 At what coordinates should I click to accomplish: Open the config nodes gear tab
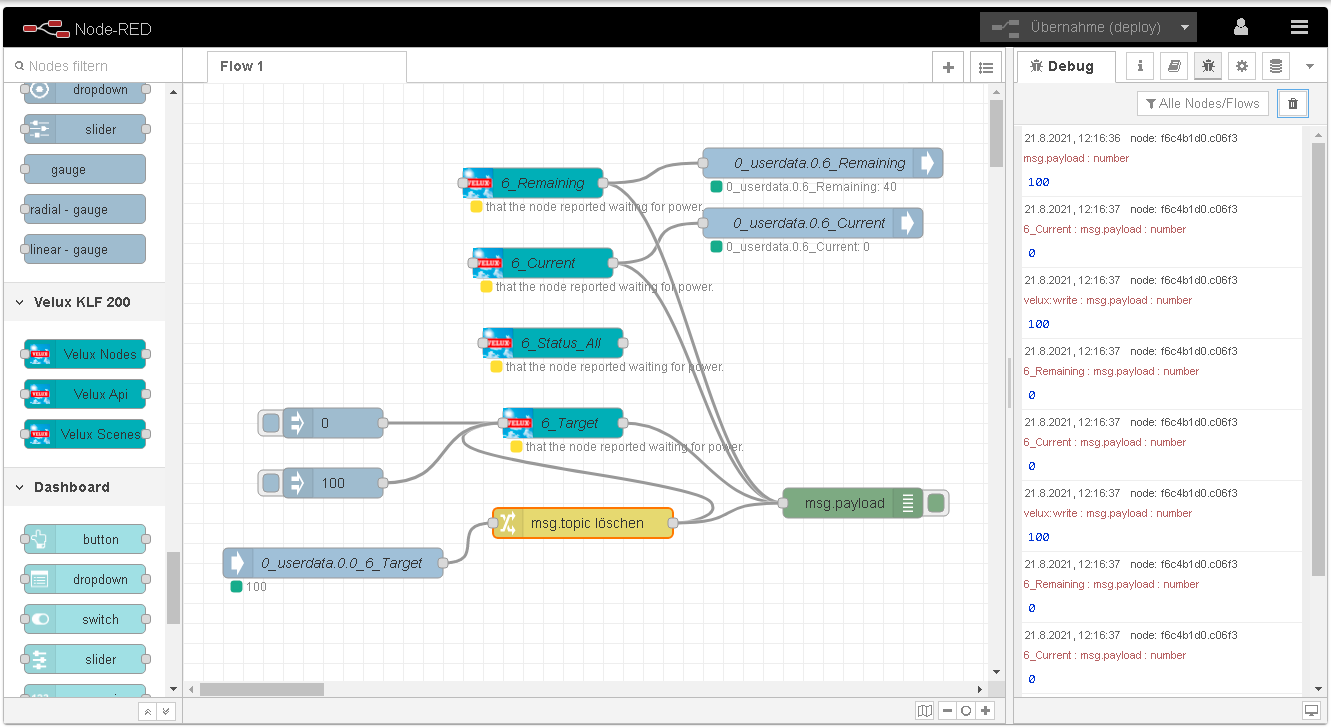[x=1242, y=66]
